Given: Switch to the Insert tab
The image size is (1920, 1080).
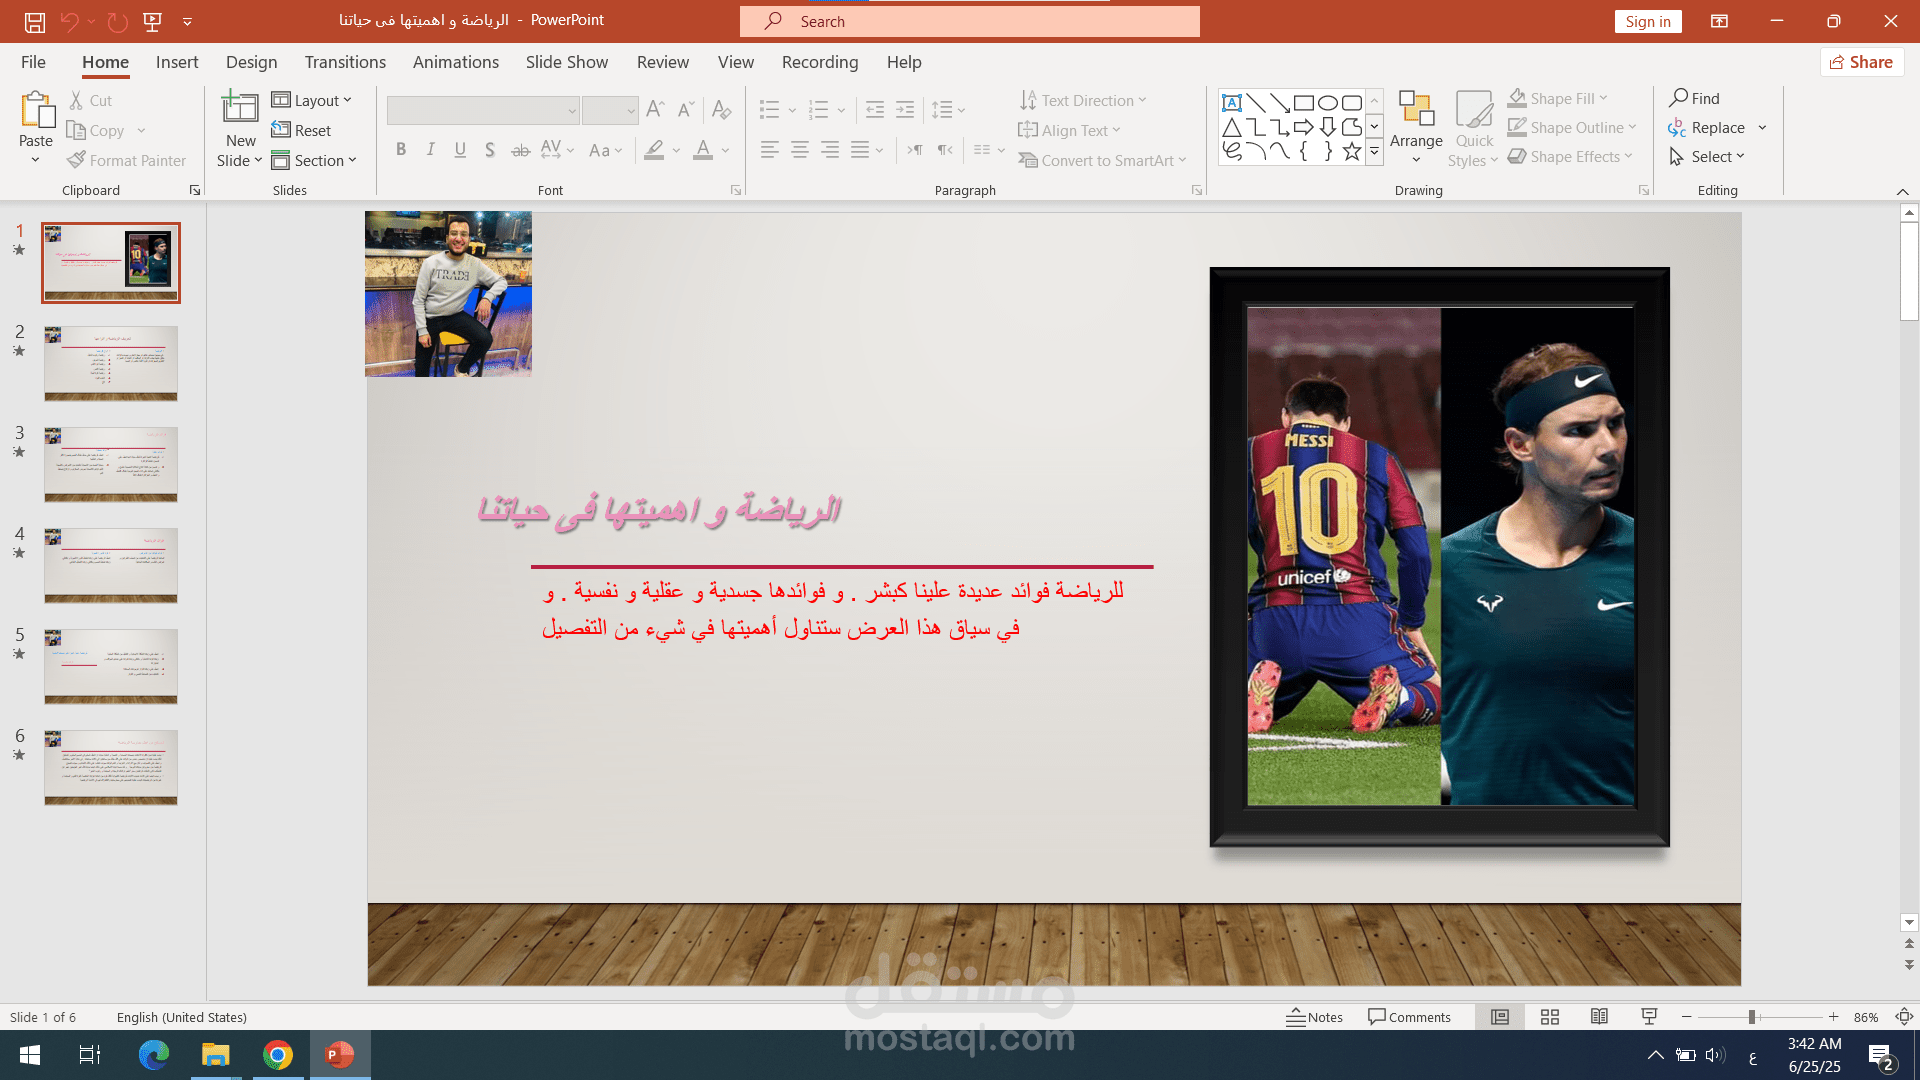Looking at the screenshot, I should [x=177, y=62].
